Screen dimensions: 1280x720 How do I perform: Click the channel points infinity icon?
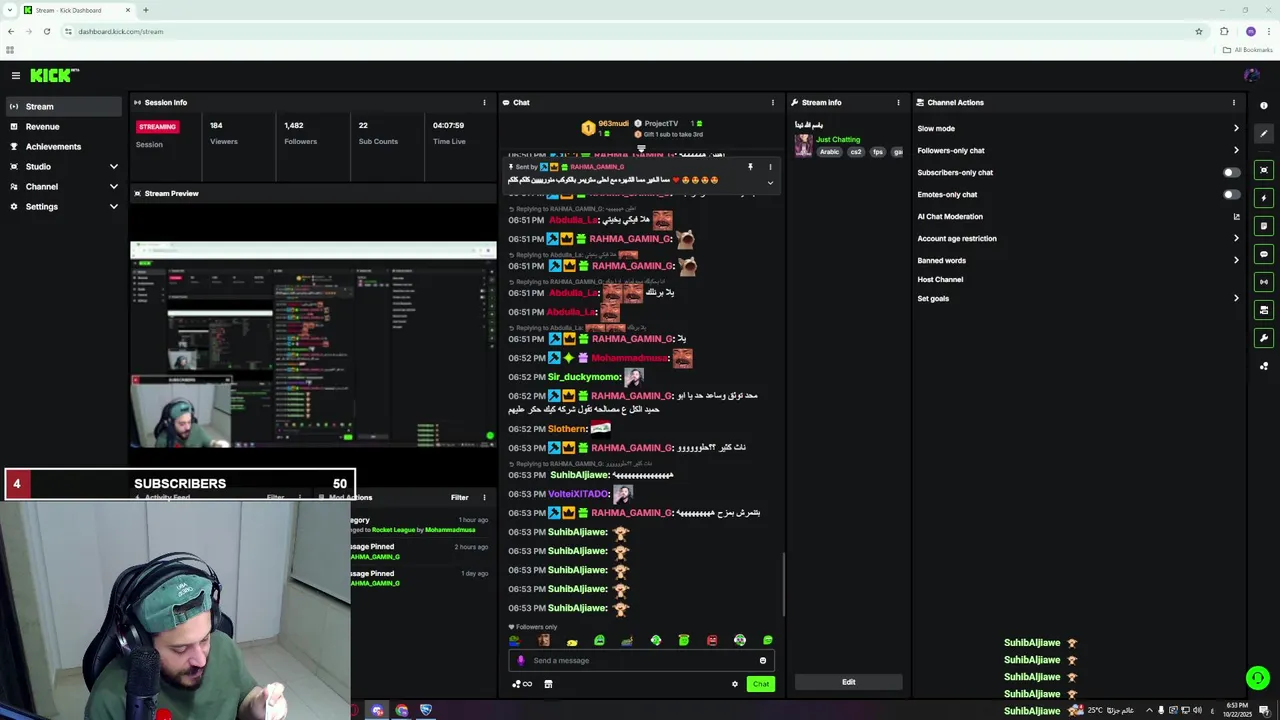(x=522, y=684)
